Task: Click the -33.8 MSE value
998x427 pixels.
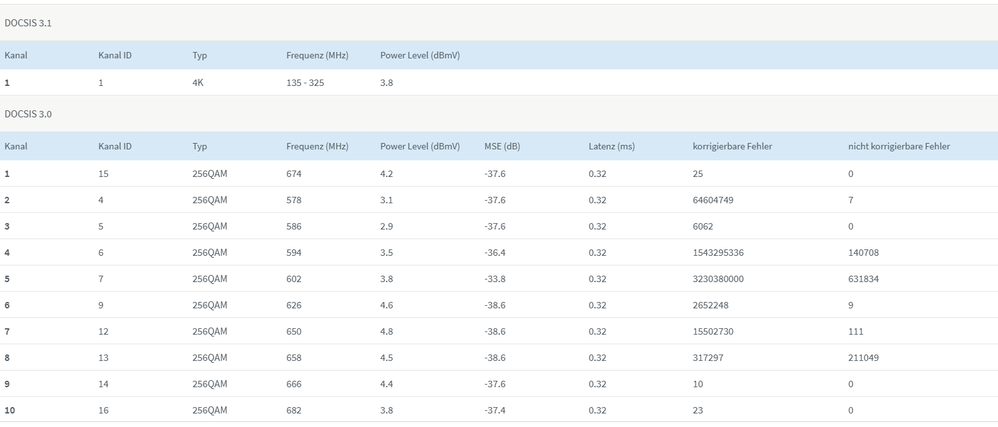Action: pyautogui.click(x=495, y=279)
